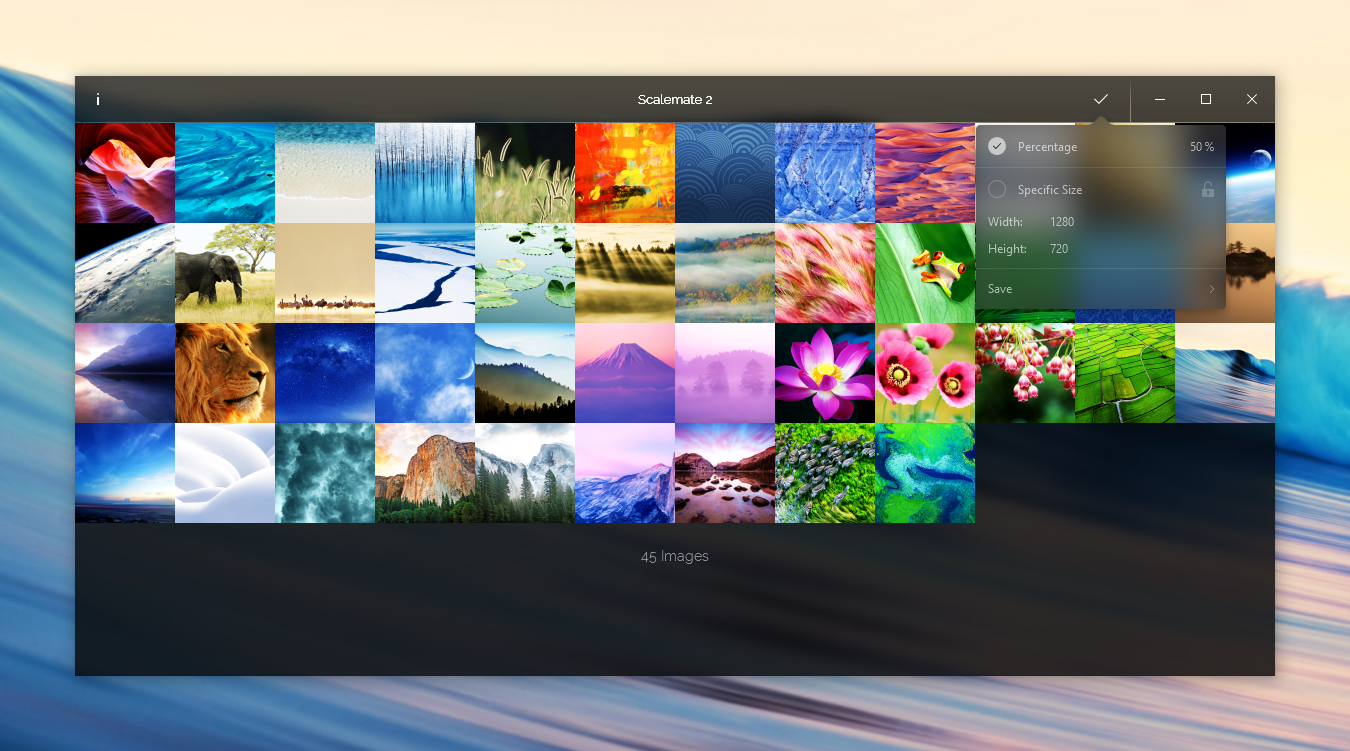Screen dimensions: 1350x751
Task: Select the frozen blue trees thumbnail
Action: [x=425, y=173]
